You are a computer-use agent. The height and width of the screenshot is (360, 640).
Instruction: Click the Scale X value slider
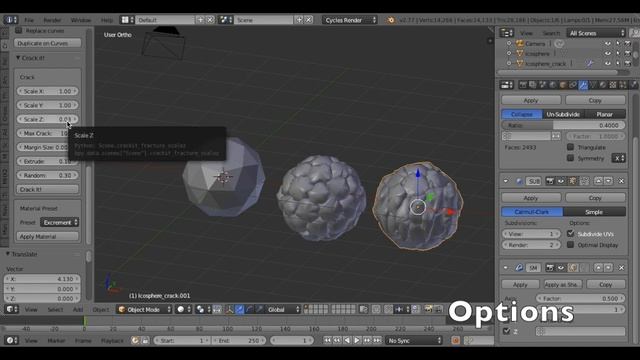47,91
